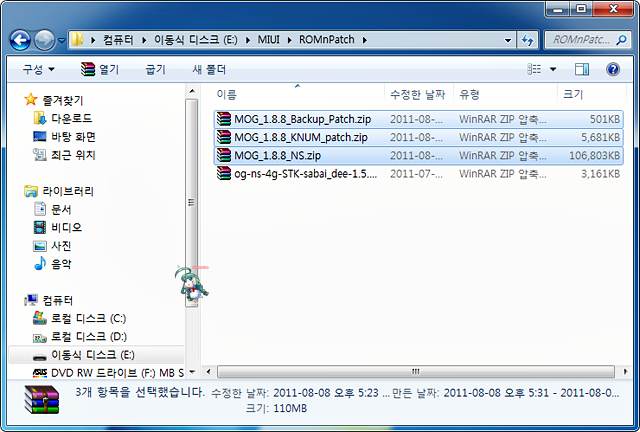This screenshot has width=640, height=432.
Task: Click the 열기 open toolbar button
Action: click(100, 69)
